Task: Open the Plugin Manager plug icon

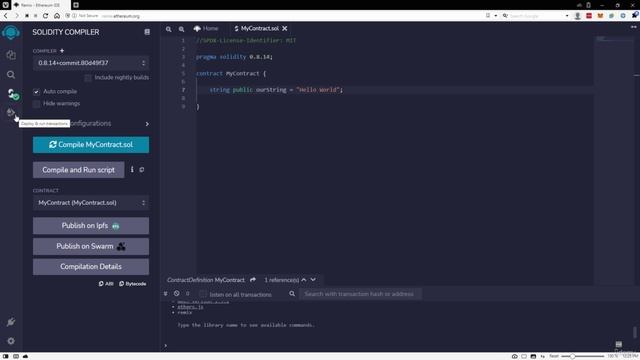Action: pos(11,322)
